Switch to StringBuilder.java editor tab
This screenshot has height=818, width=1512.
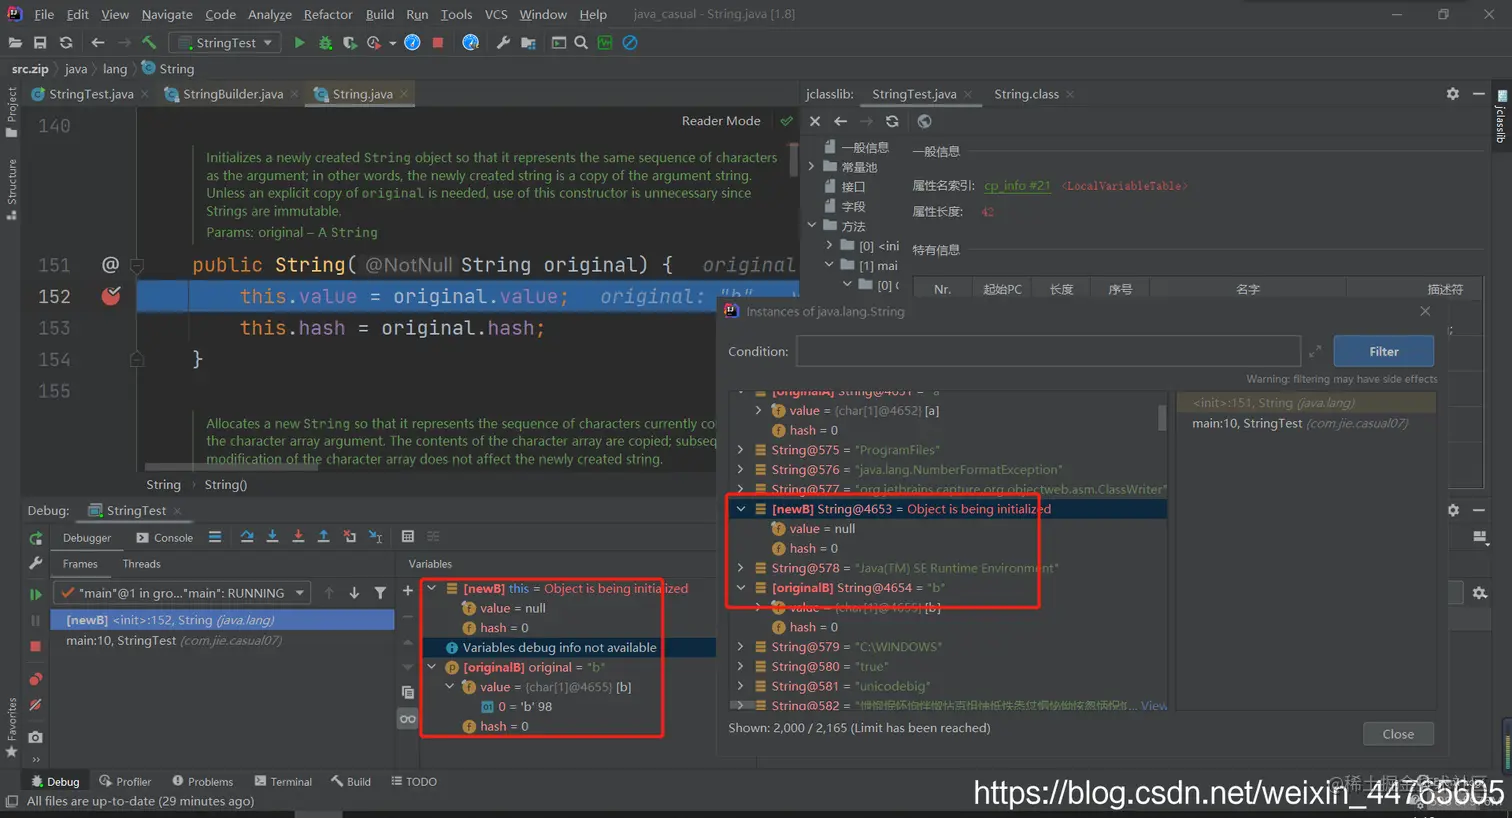pyautogui.click(x=233, y=94)
